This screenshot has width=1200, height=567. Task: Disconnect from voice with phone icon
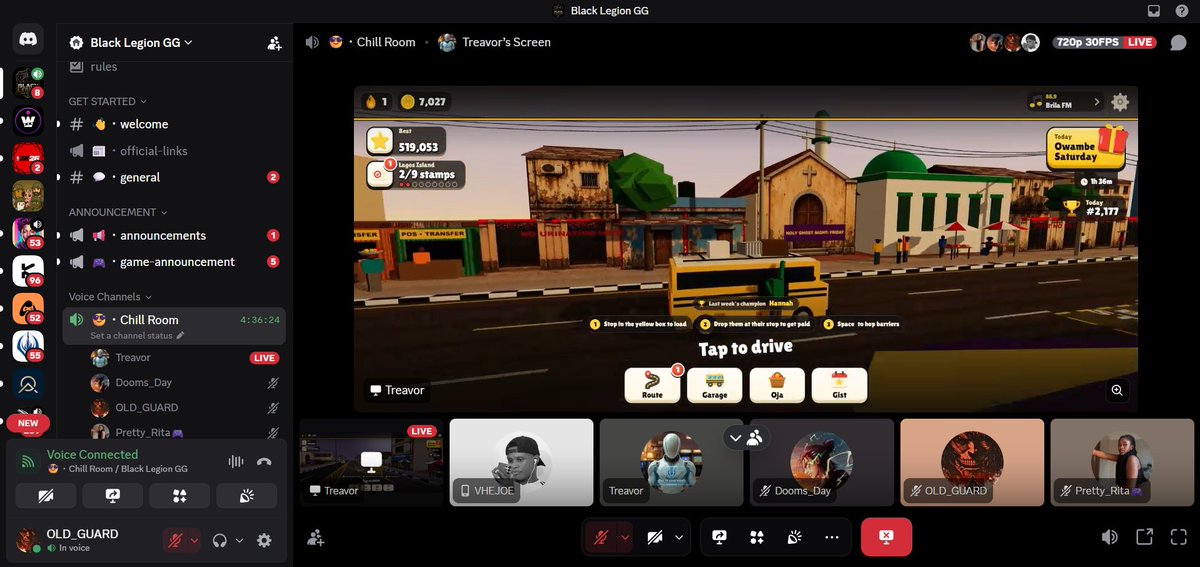pyautogui.click(x=264, y=462)
